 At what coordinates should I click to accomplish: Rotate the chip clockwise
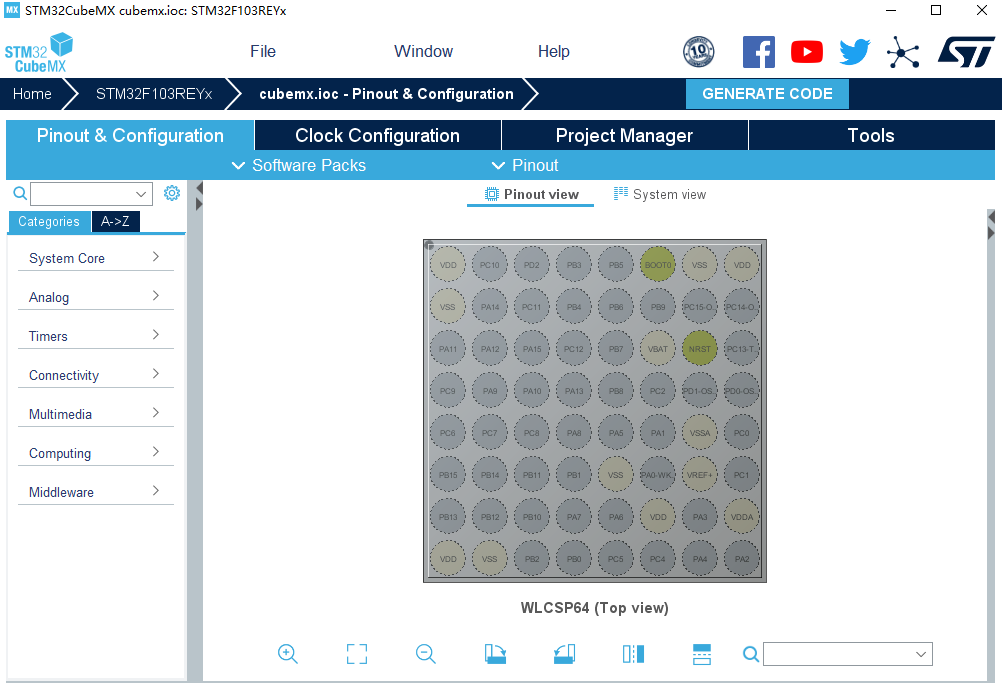[x=495, y=654]
